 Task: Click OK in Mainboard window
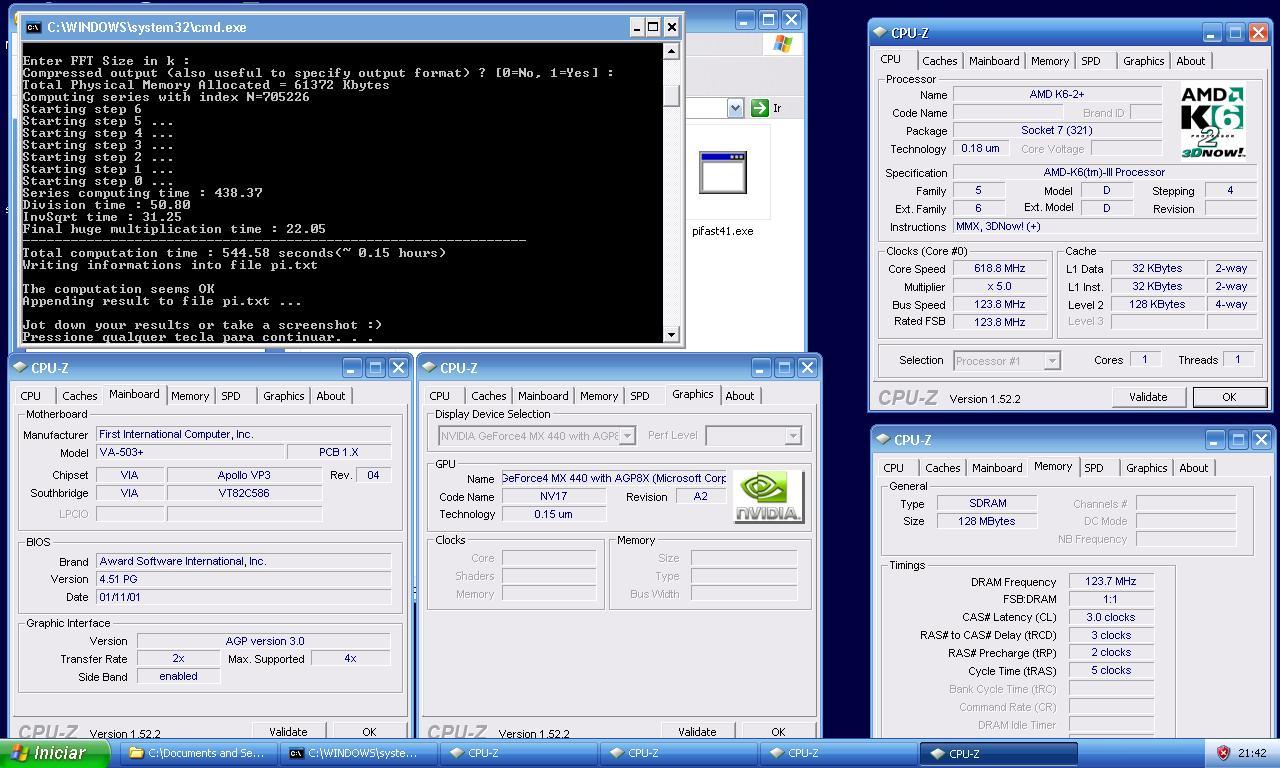(x=369, y=731)
